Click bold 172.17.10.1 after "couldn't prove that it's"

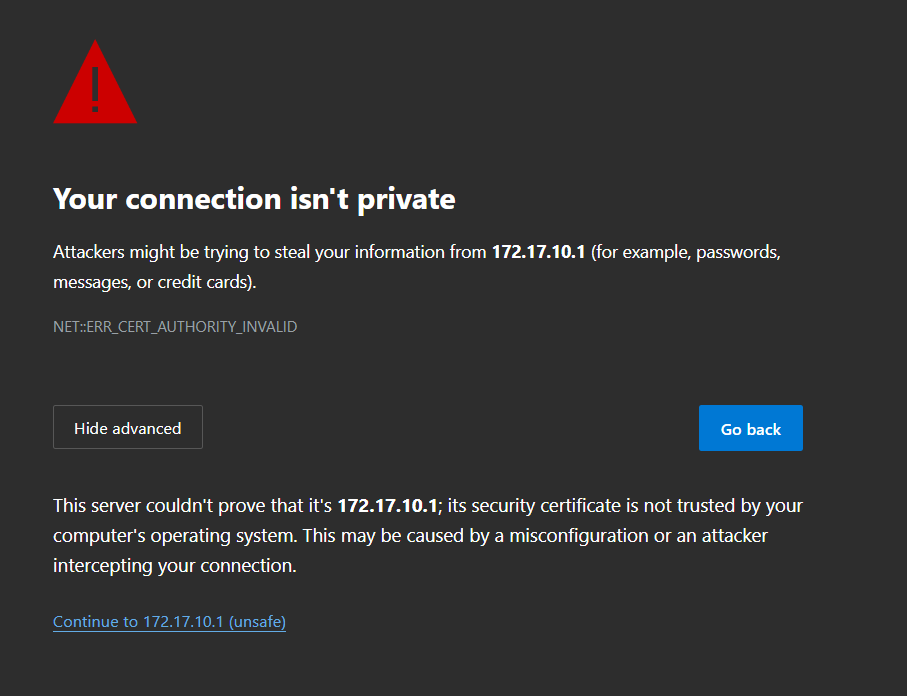pyautogui.click(x=387, y=506)
